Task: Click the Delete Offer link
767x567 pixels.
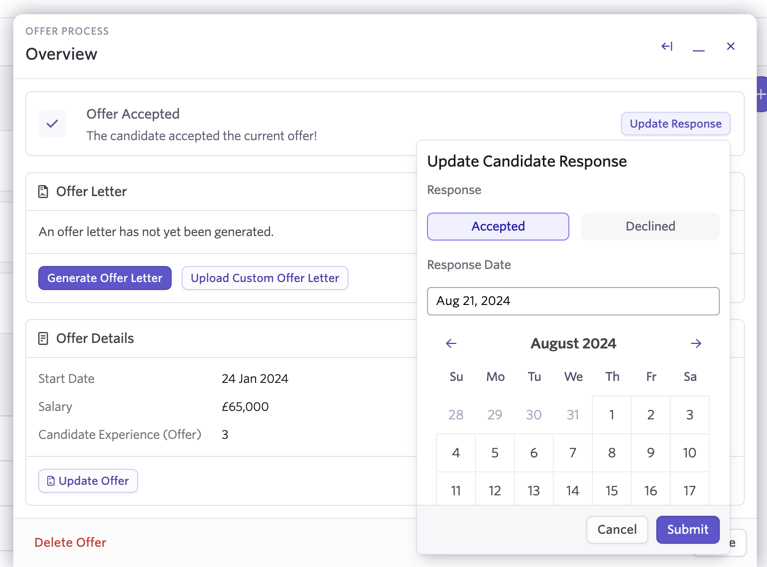Action: 70,543
